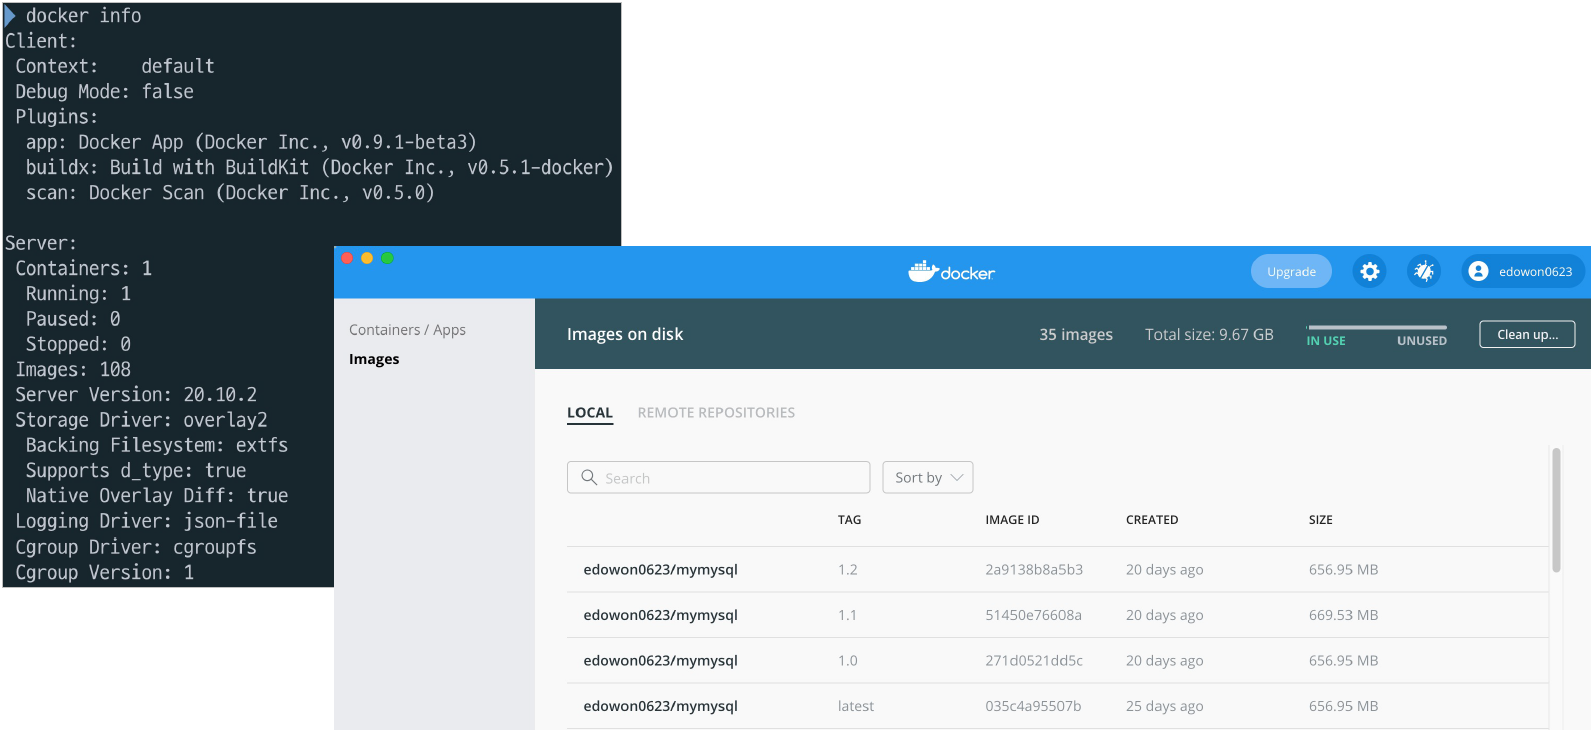Select Images in the sidebar
The width and height of the screenshot is (1594, 730).
coord(374,359)
